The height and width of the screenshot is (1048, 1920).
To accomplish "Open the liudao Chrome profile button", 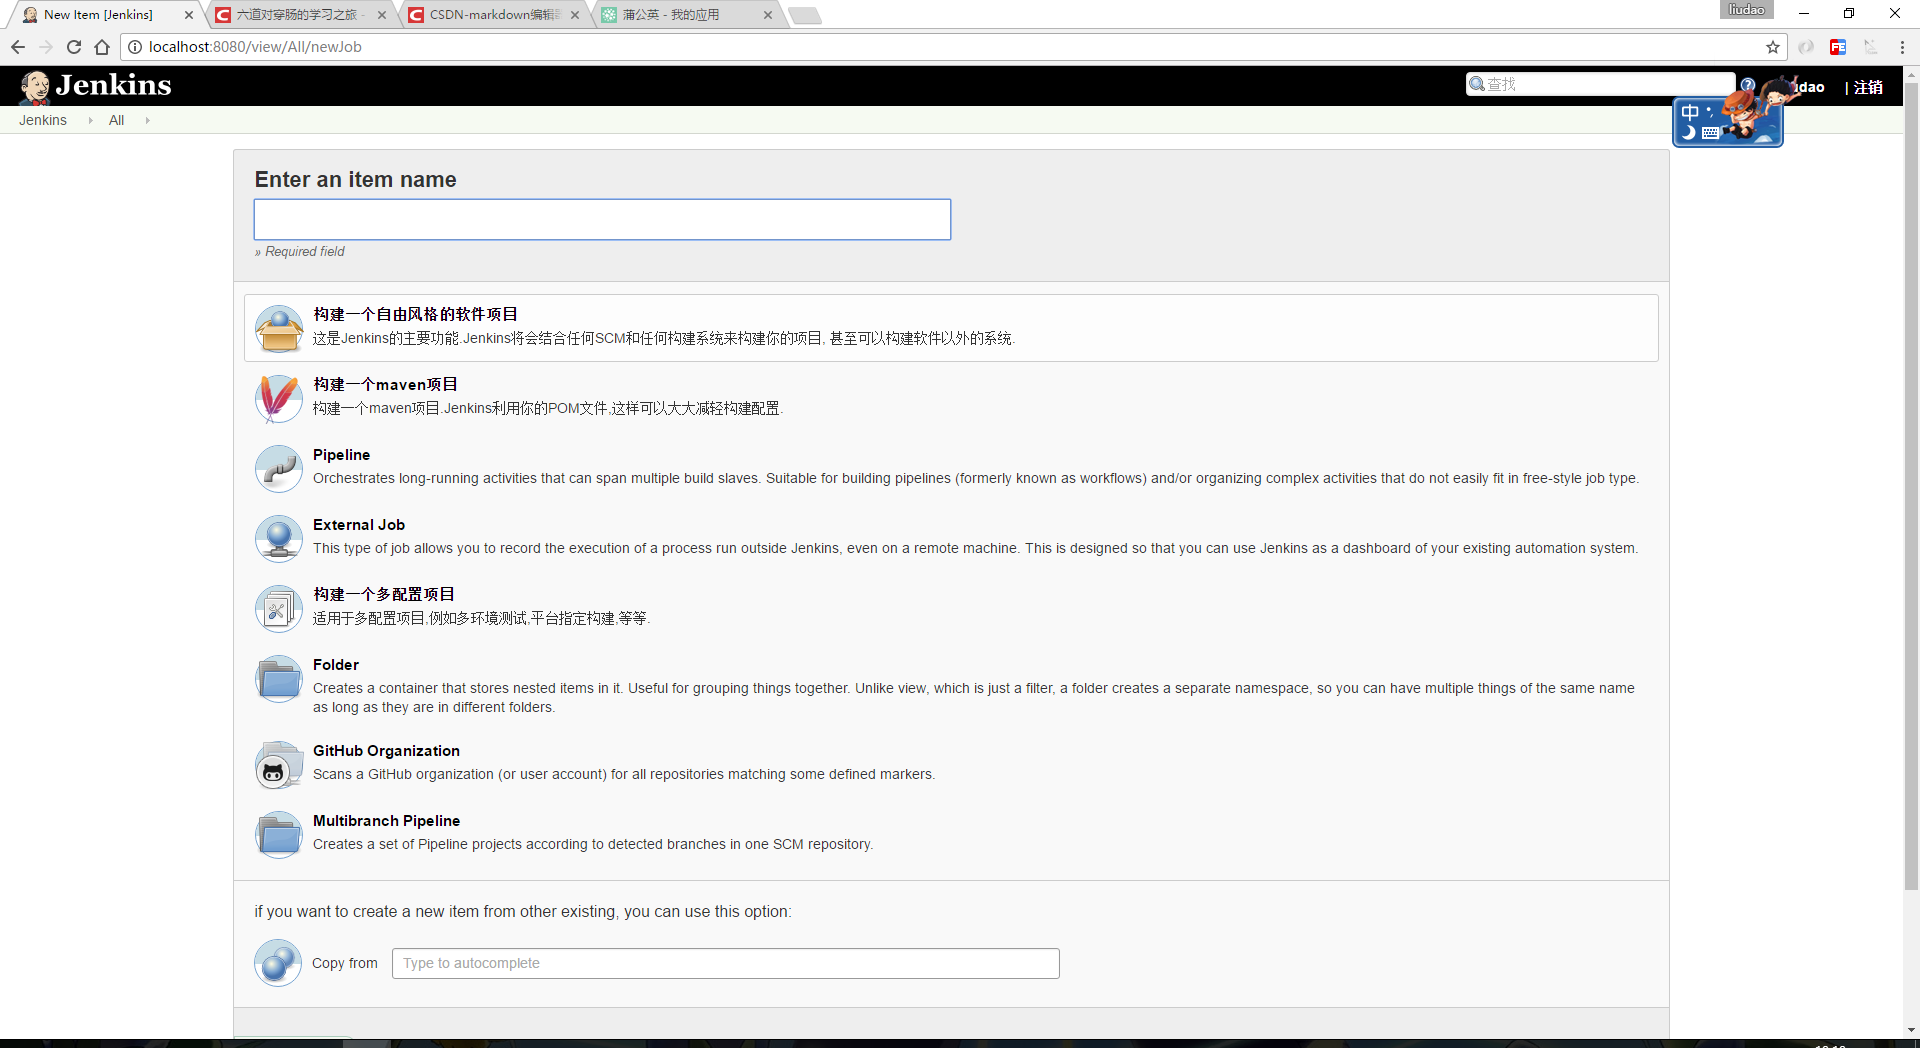I will click(x=1746, y=10).
